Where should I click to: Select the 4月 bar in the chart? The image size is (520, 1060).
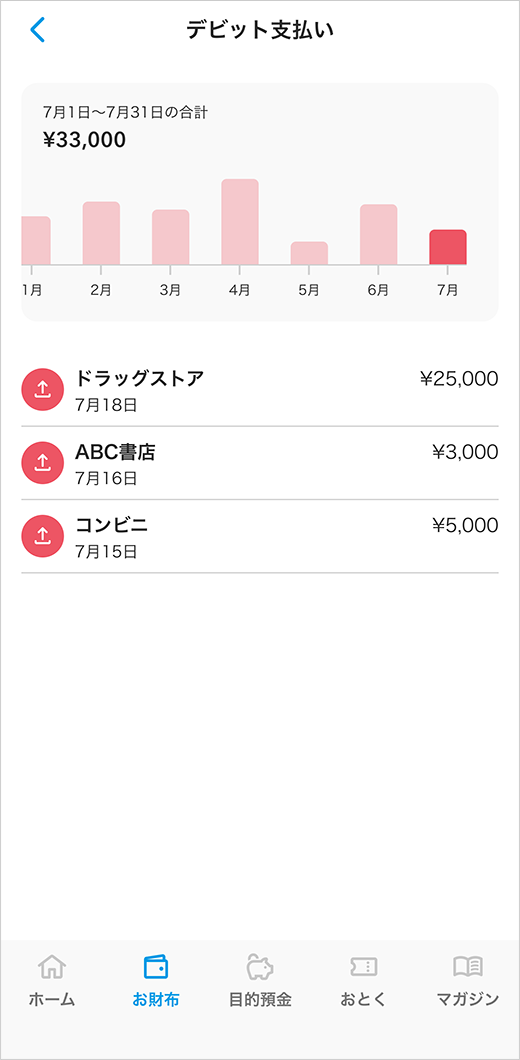[x=240, y=222]
